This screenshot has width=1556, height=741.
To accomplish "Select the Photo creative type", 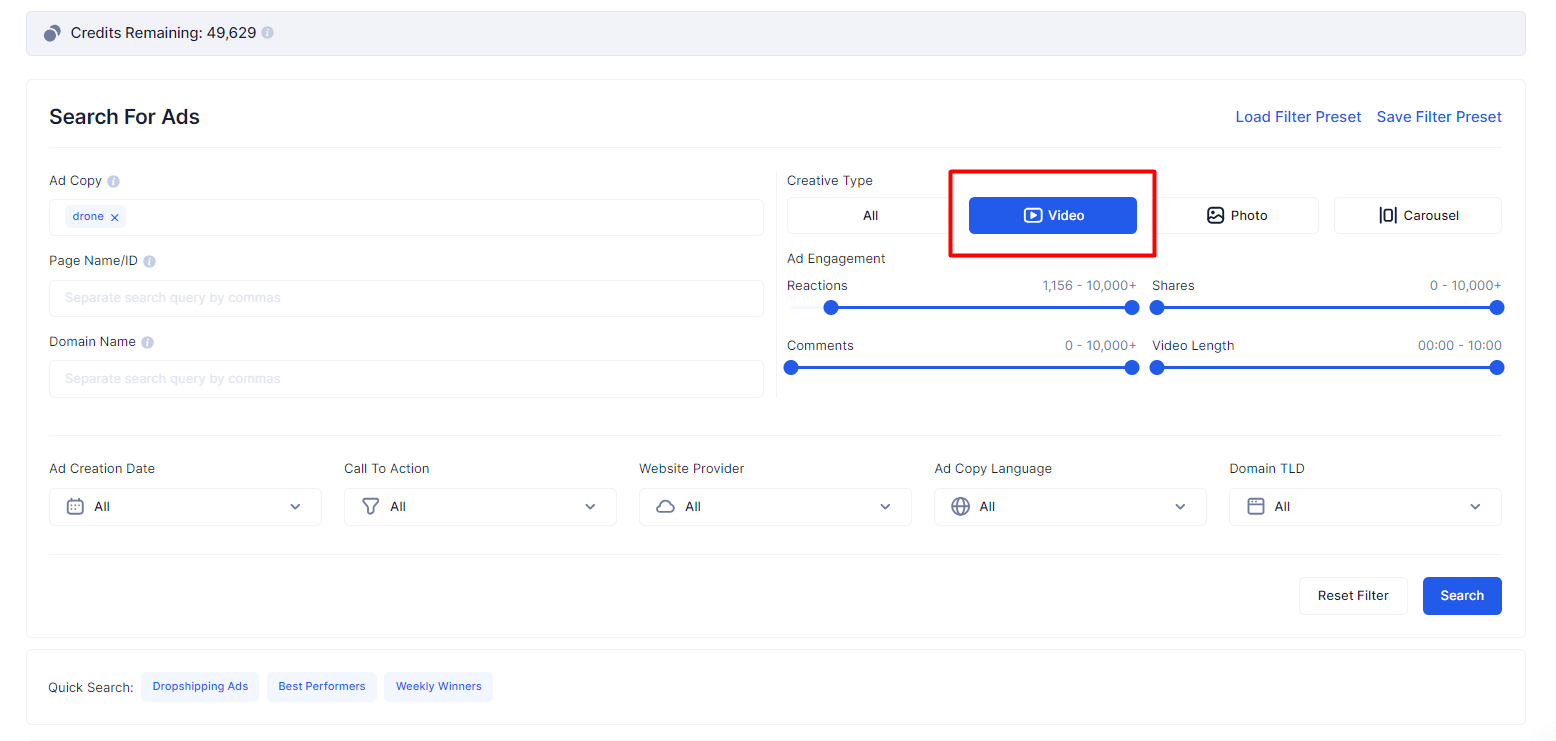I will tap(1237, 216).
